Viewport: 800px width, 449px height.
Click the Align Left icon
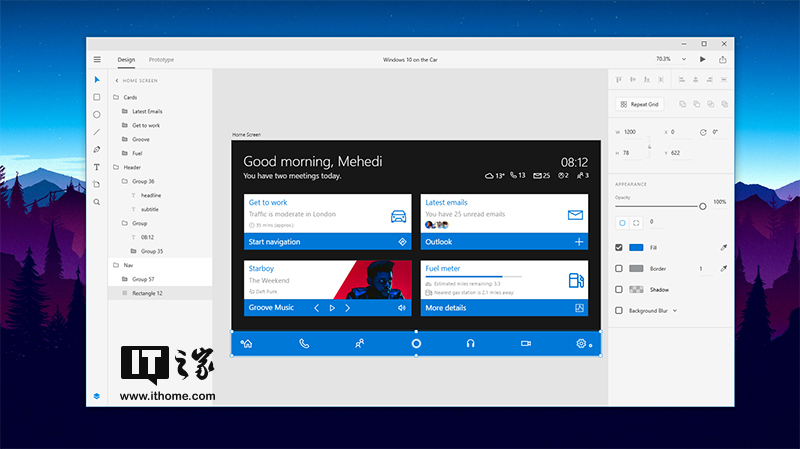coord(682,80)
